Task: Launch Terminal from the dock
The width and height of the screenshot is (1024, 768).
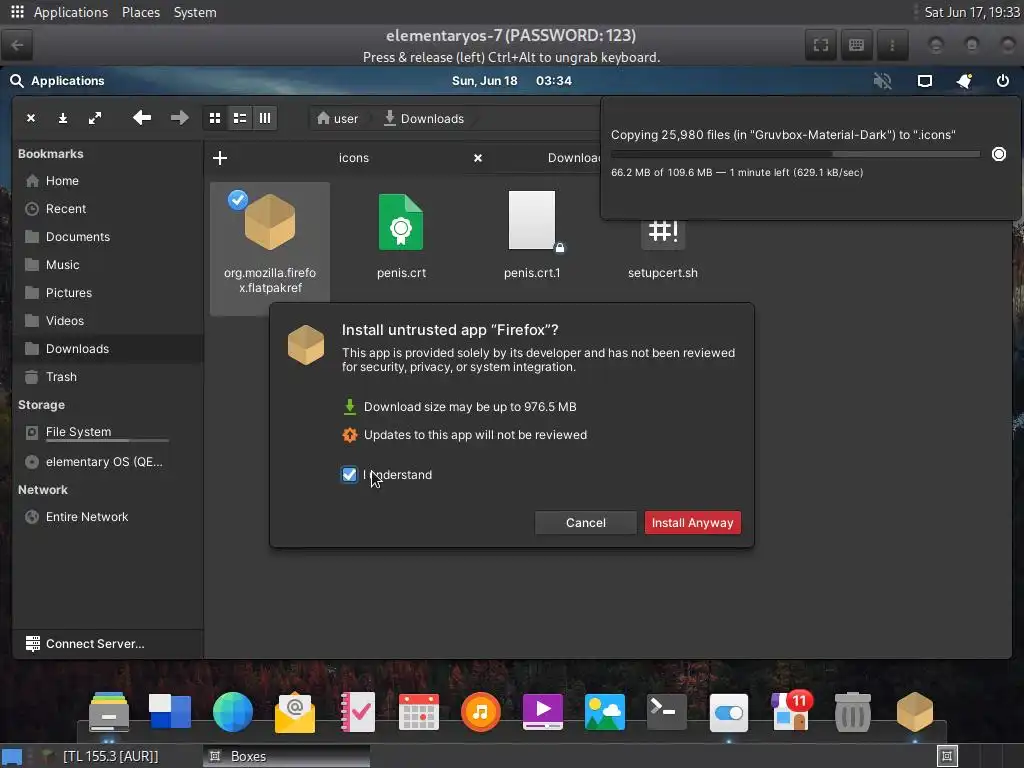Action: coord(667,711)
